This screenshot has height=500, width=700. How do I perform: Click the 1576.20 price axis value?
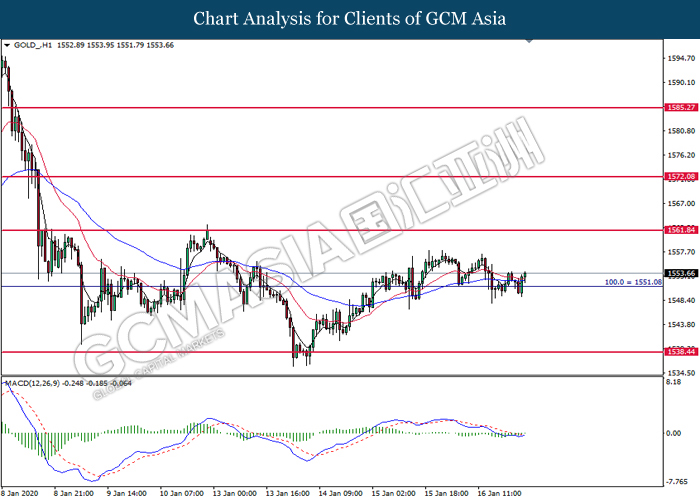(x=681, y=155)
